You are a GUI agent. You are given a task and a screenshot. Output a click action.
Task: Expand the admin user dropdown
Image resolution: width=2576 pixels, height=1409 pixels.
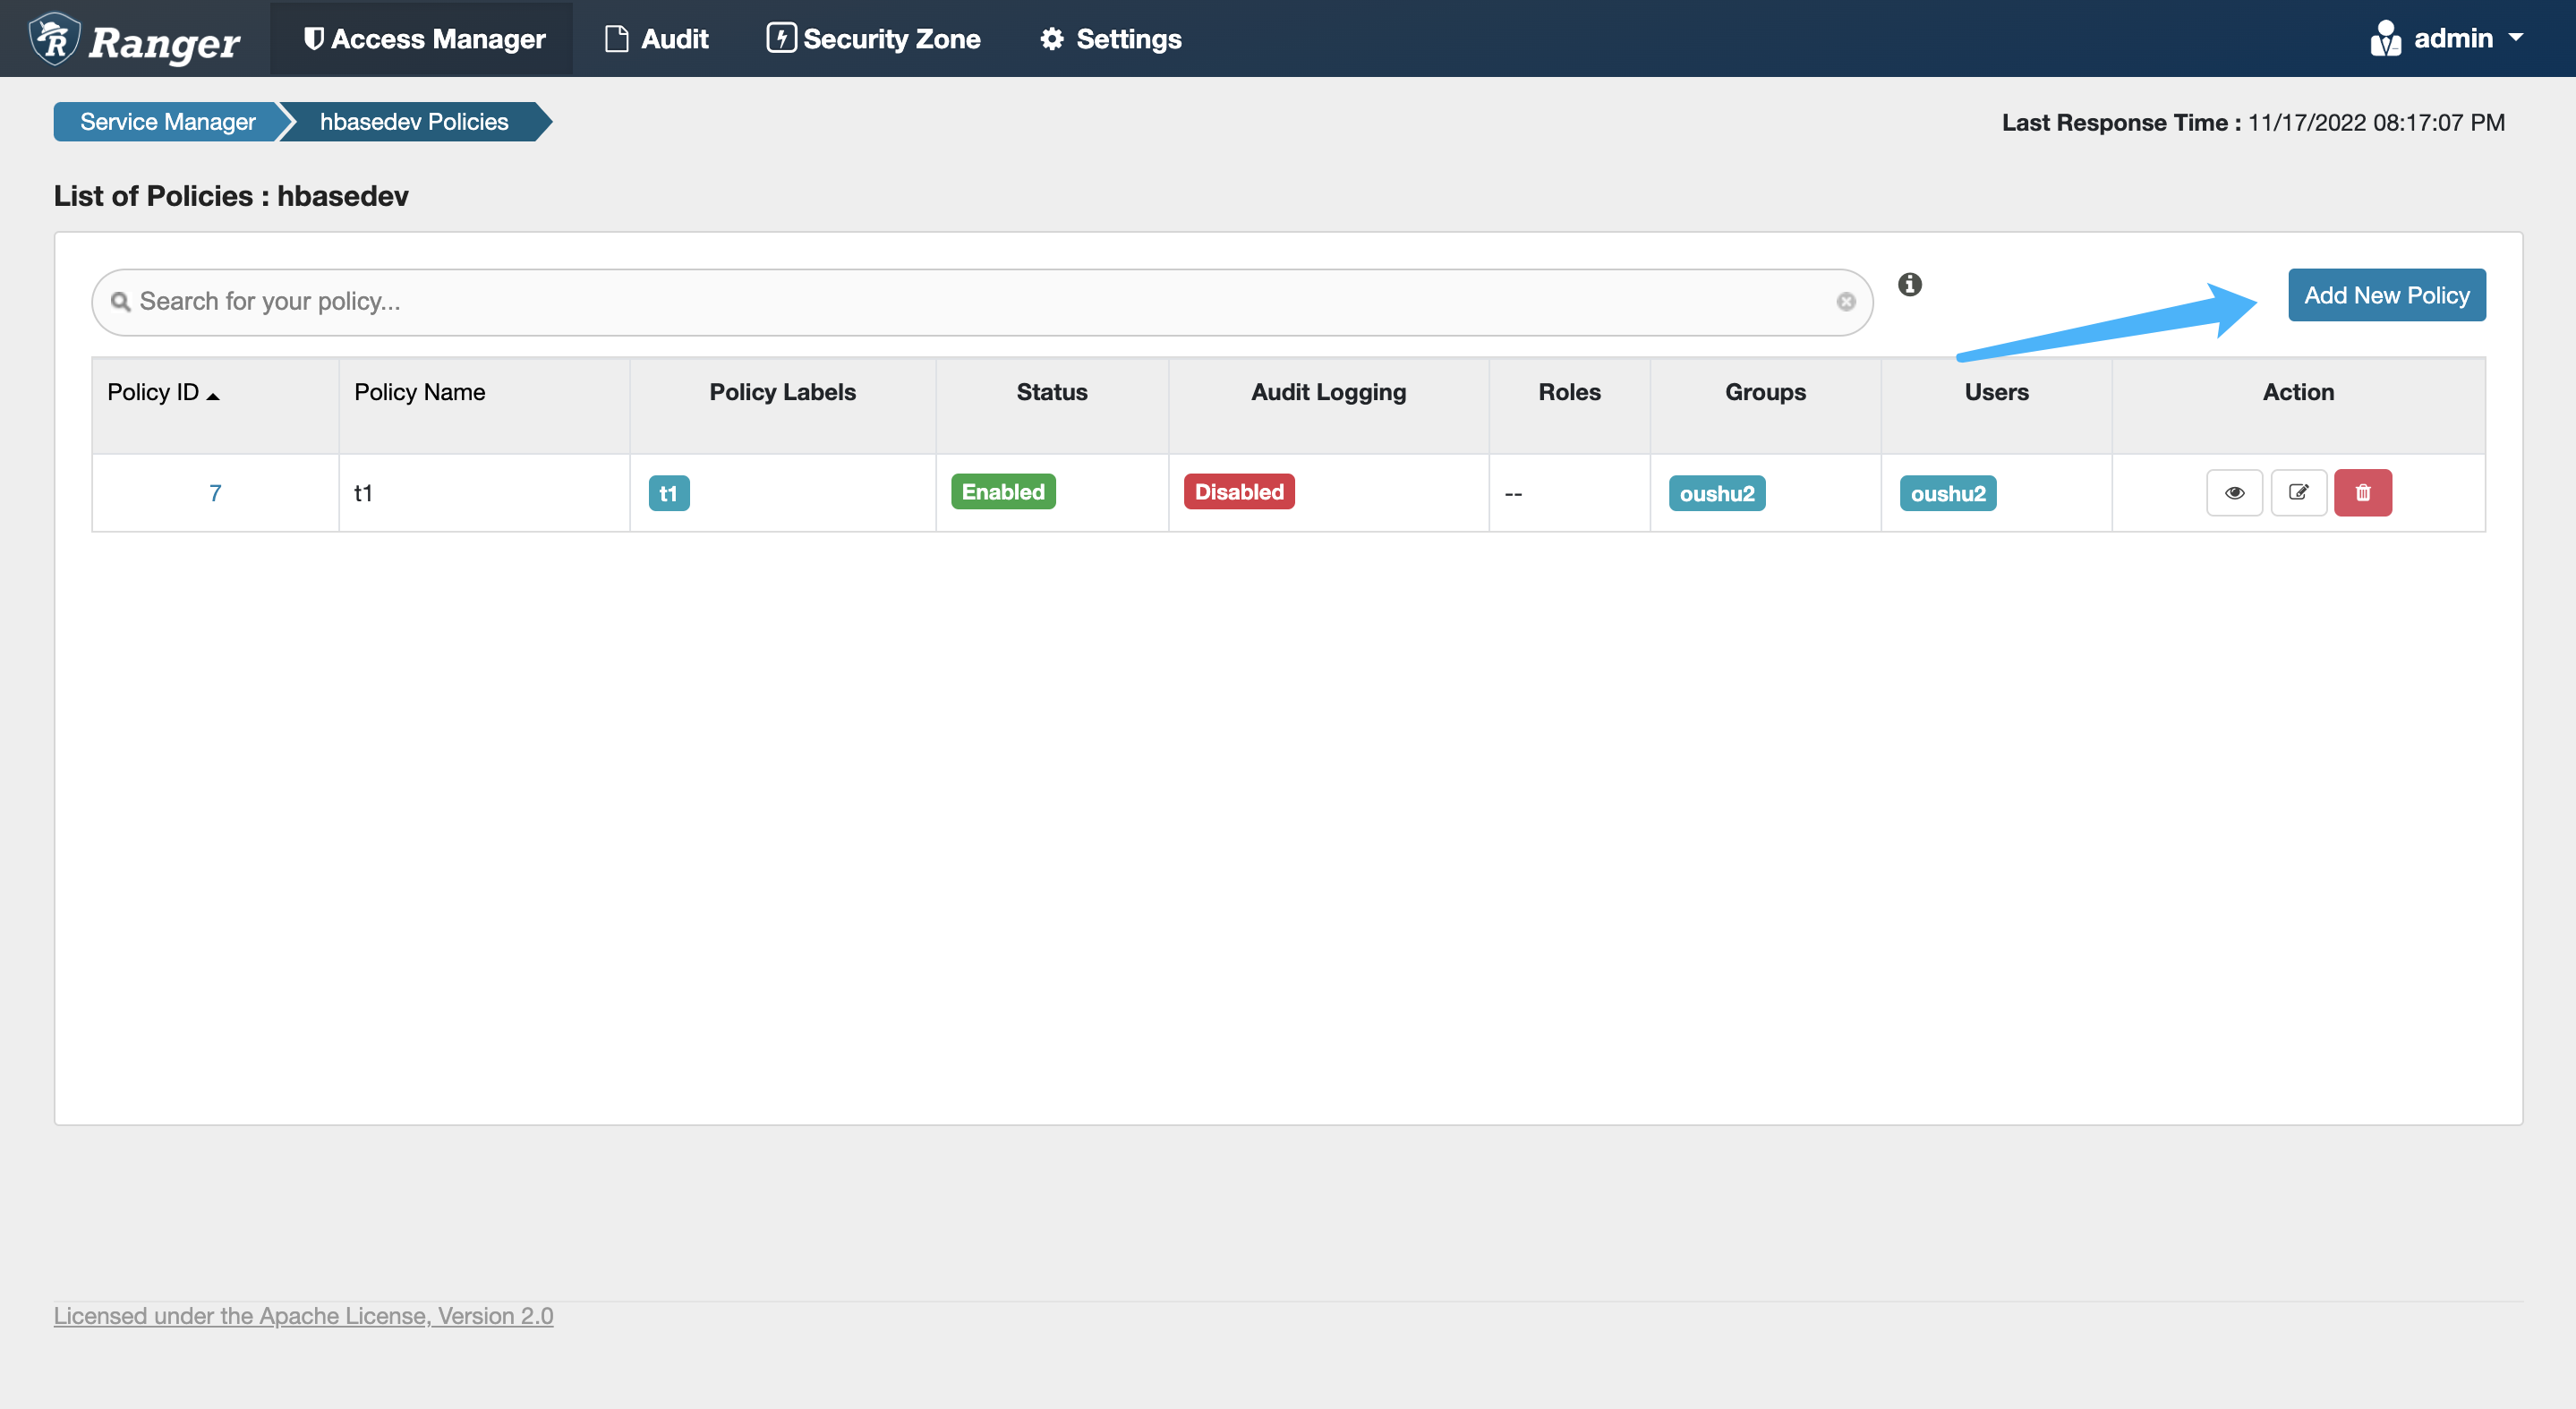pyautogui.click(x=2448, y=39)
